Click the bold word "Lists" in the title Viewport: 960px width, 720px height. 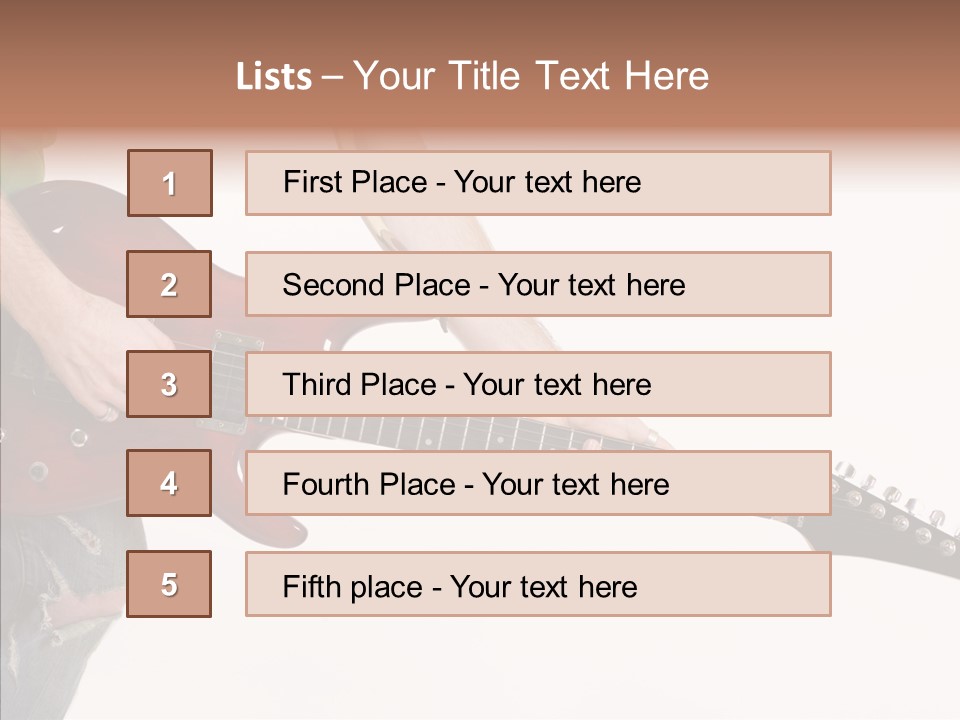pyautogui.click(x=274, y=77)
